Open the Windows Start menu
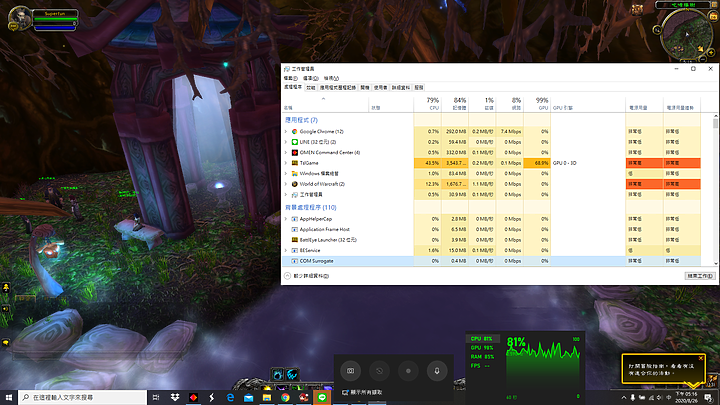The width and height of the screenshot is (720, 405). [x=9, y=397]
